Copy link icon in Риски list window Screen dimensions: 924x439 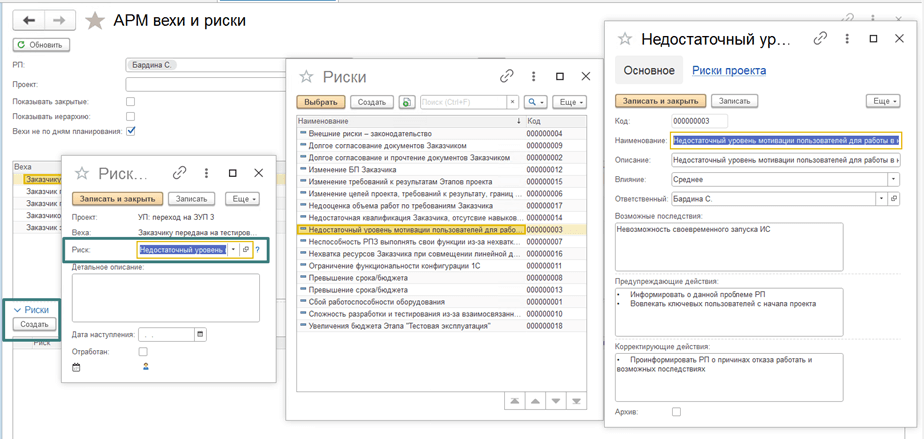(x=507, y=76)
